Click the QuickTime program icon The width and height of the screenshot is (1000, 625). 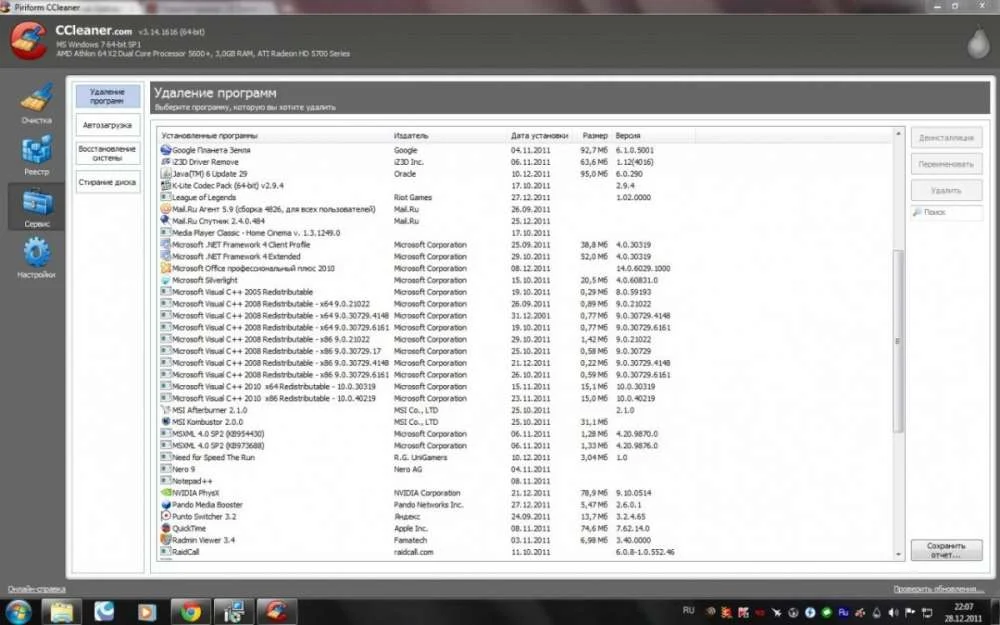click(166, 528)
